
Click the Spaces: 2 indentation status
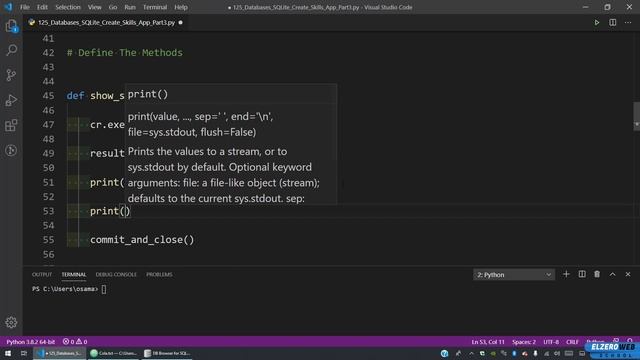coord(524,342)
